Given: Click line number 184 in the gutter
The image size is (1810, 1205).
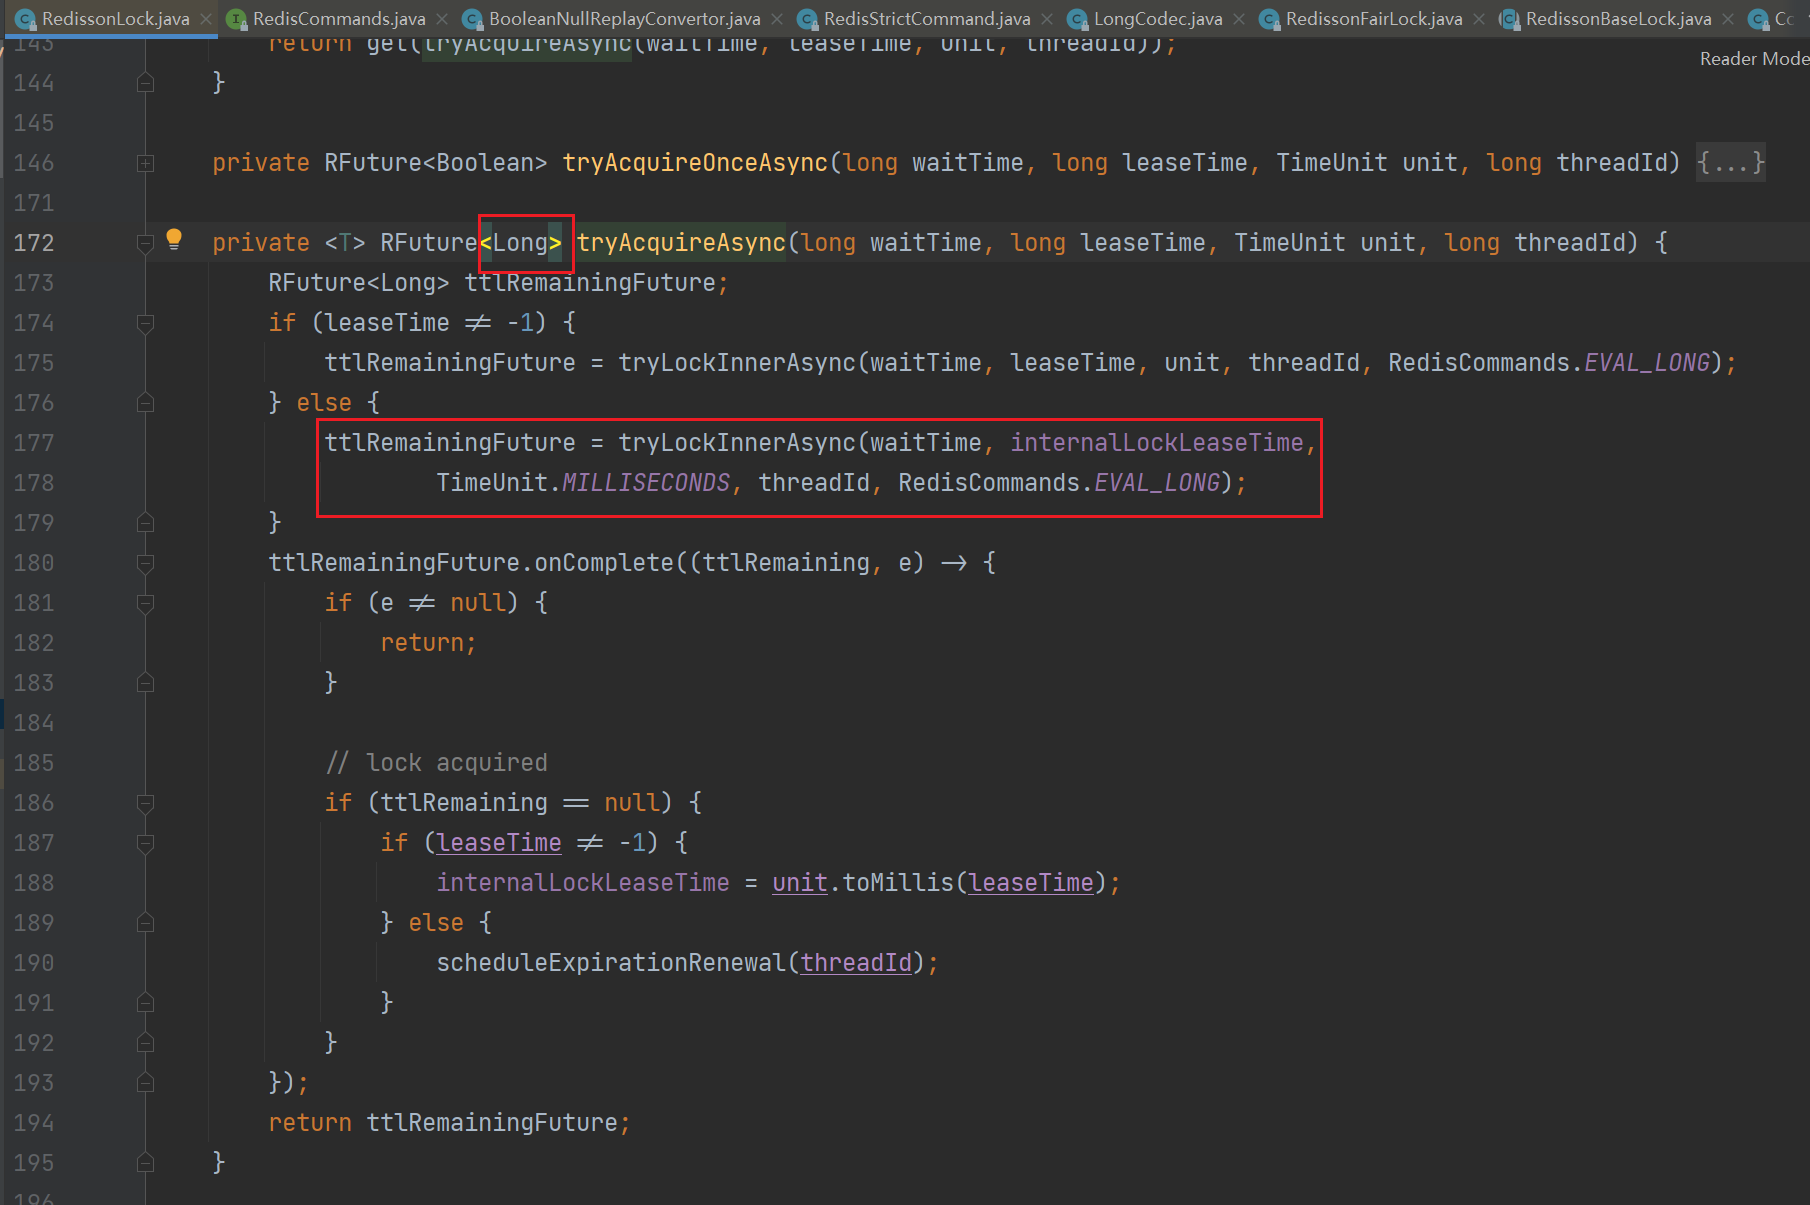Looking at the screenshot, I should click(x=34, y=723).
